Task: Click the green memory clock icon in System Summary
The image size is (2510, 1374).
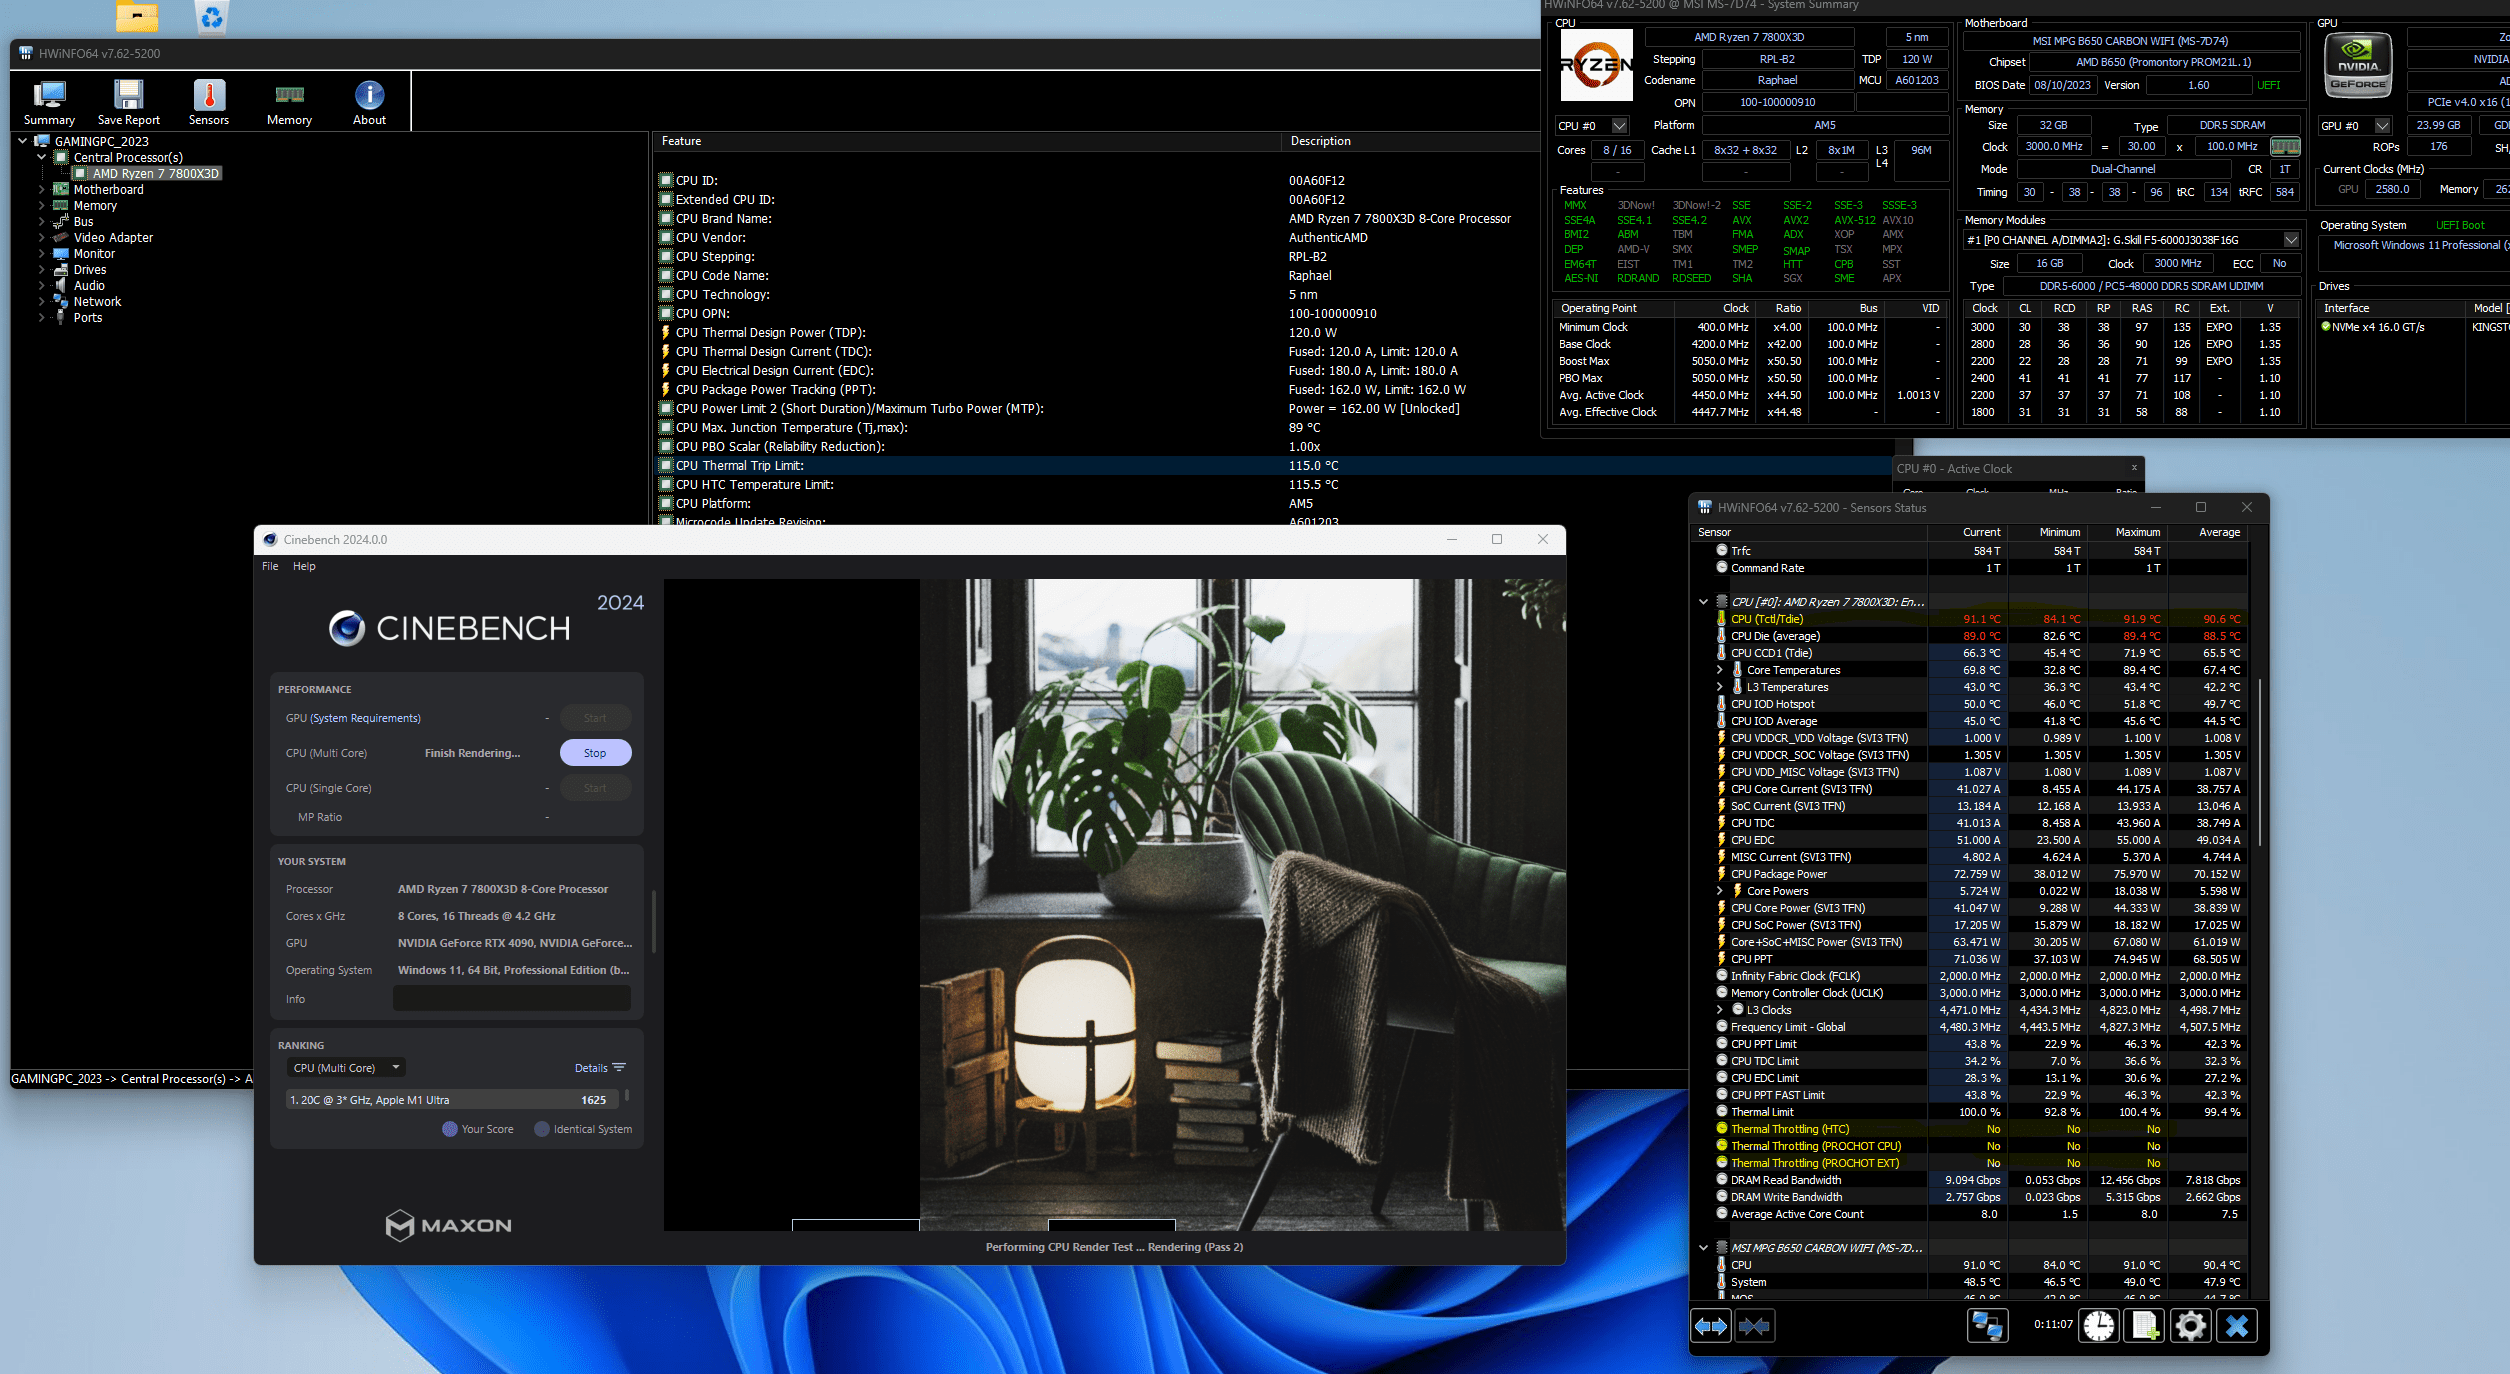Action: coord(2285,147)
